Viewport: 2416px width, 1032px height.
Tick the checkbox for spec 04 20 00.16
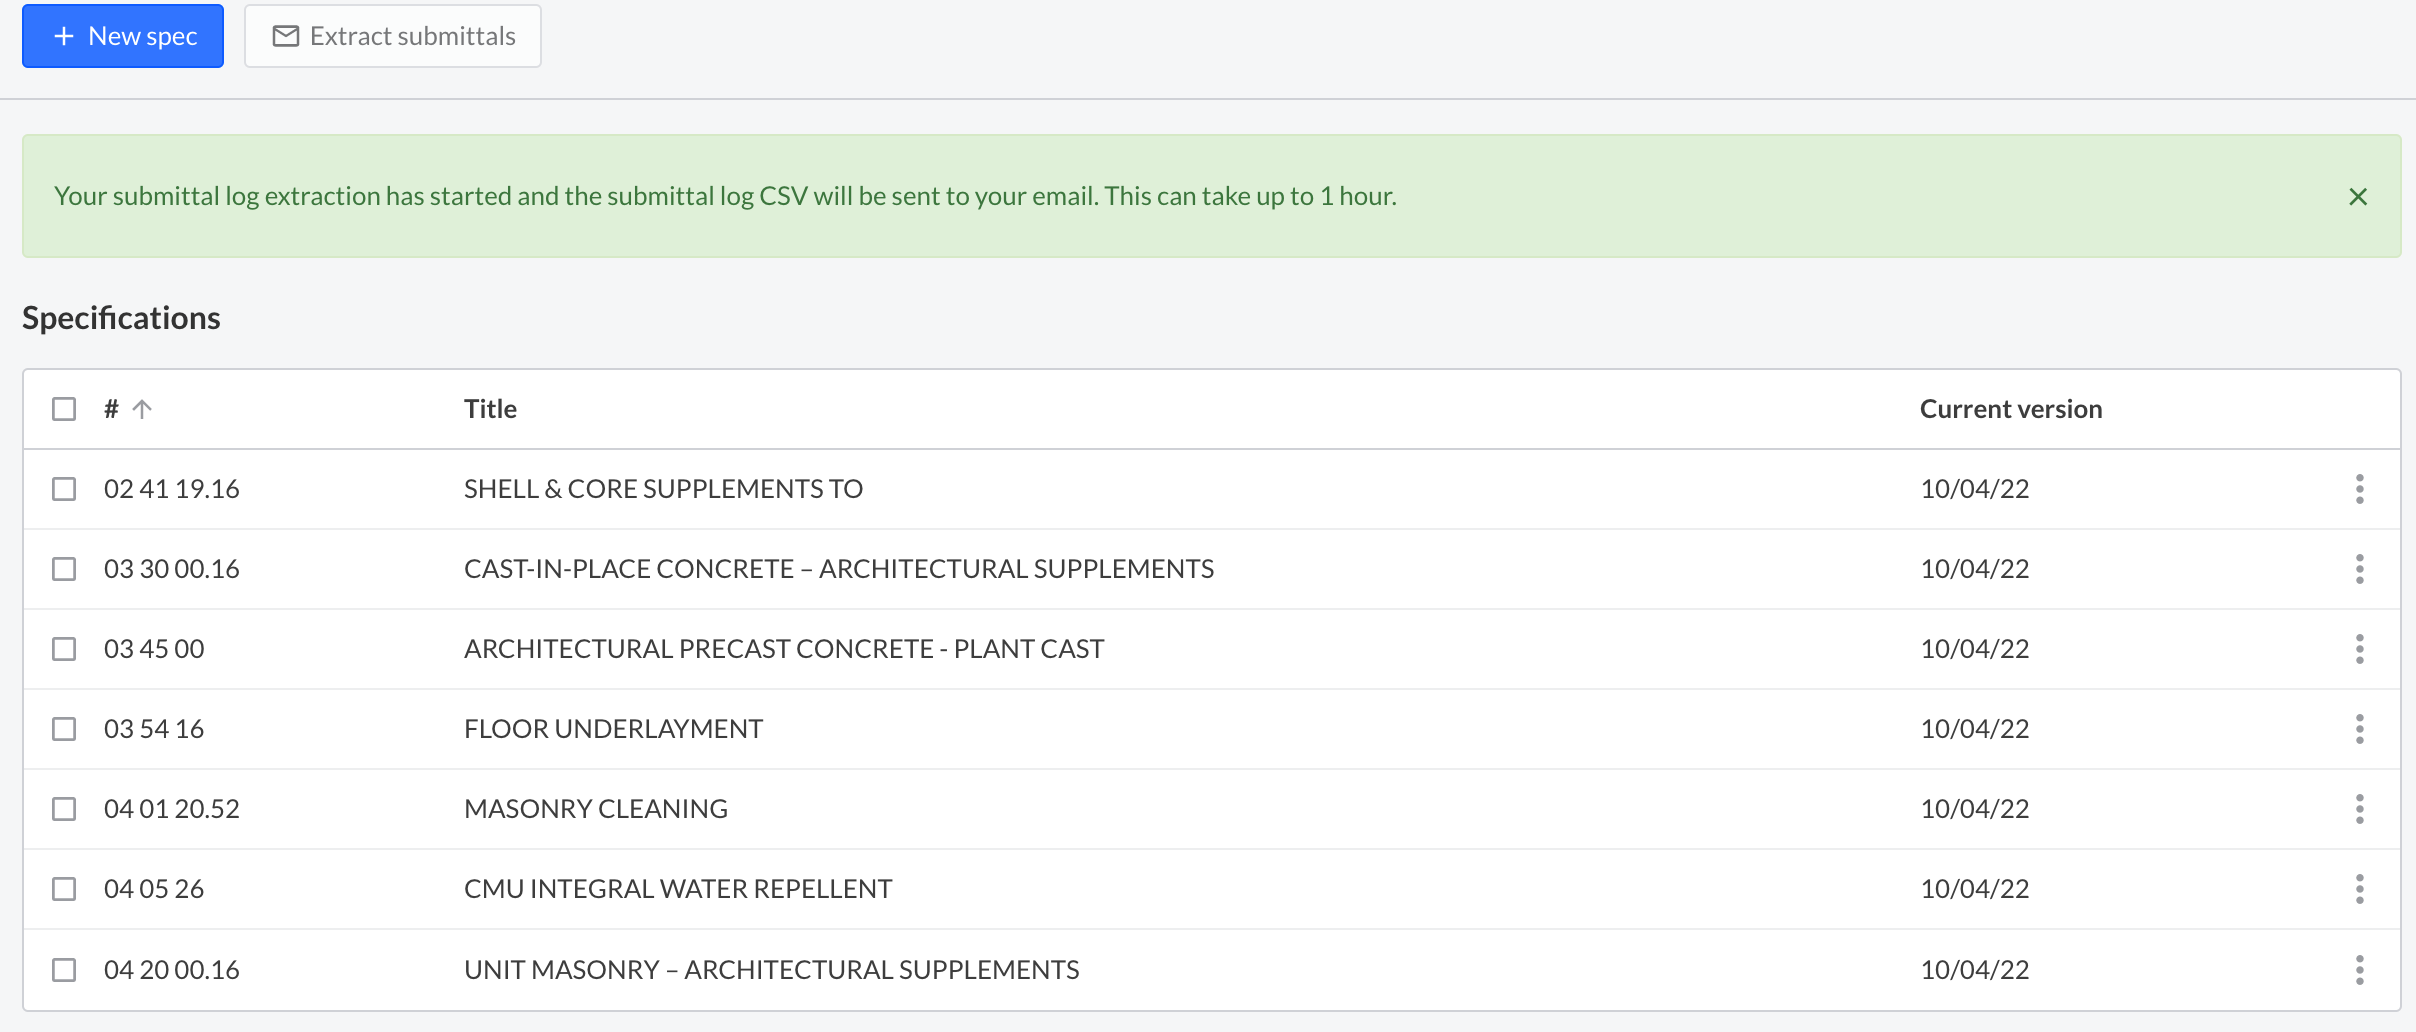coord(64,970)
